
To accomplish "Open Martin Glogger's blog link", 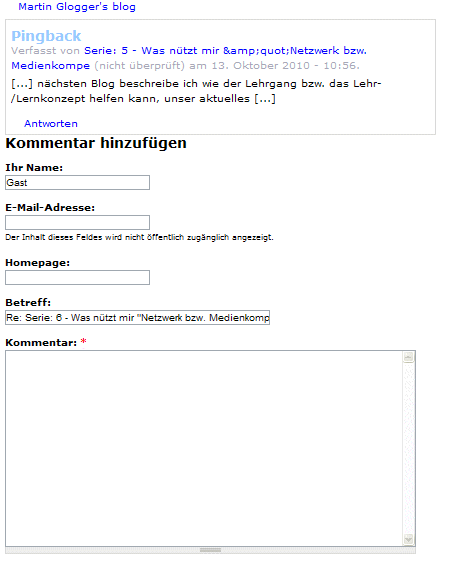I will coord(77,7).
